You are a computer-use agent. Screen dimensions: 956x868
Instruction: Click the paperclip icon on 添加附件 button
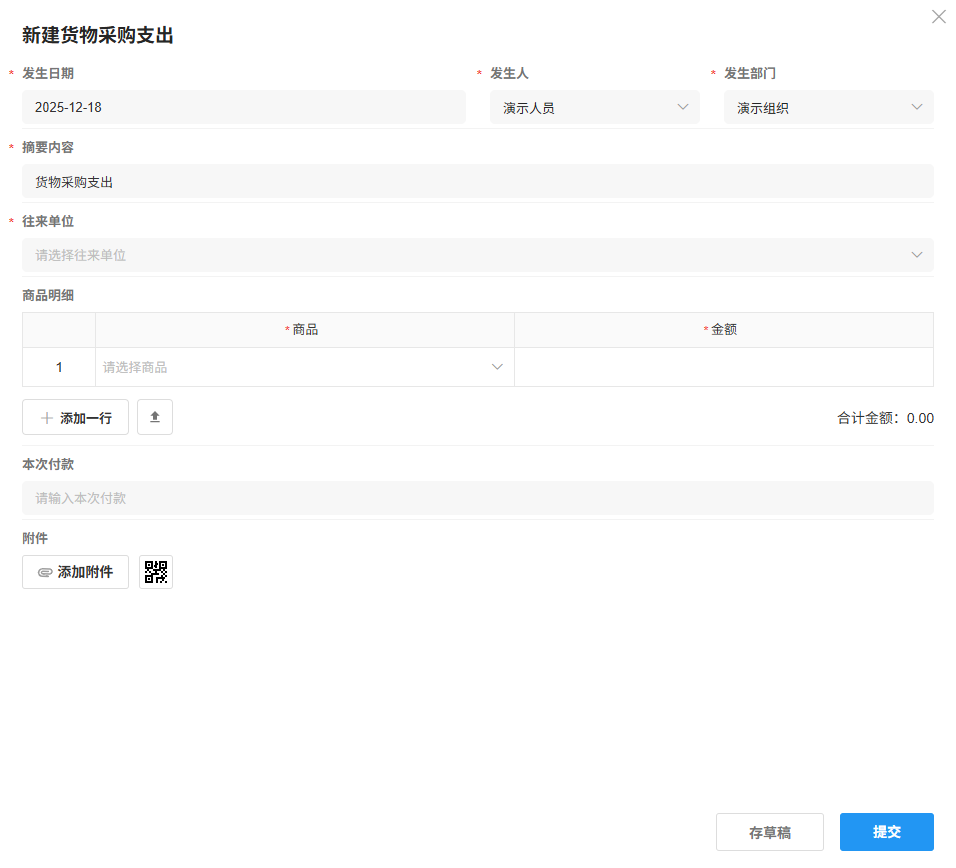(x=44, y=571)
